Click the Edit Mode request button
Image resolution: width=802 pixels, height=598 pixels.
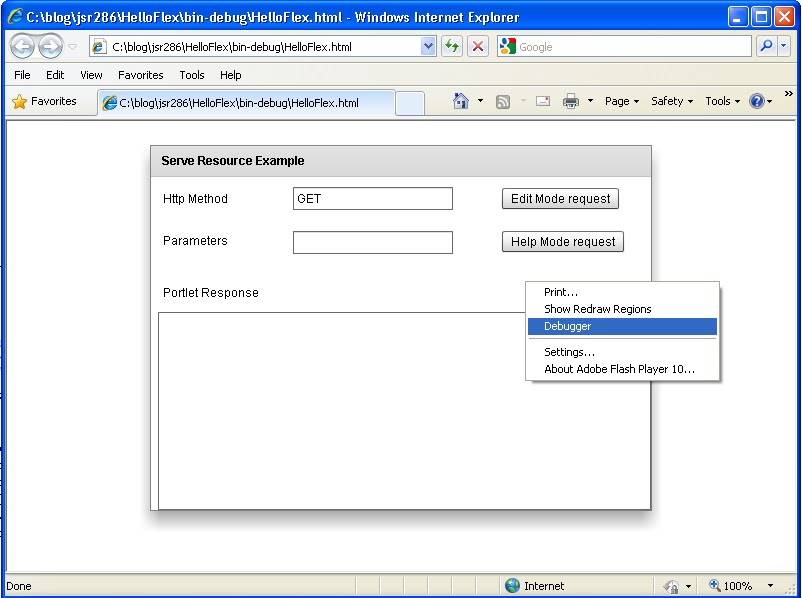click(561, 198)
